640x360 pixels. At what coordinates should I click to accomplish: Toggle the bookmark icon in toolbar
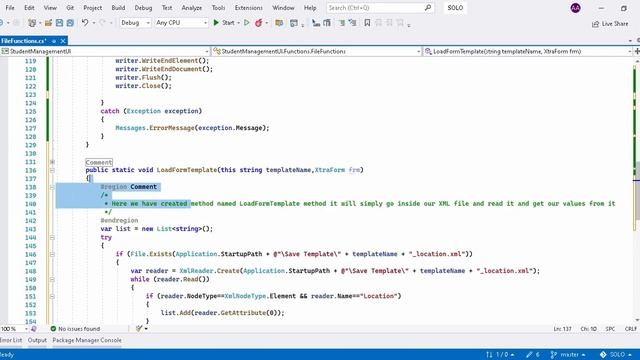[367, 23]
